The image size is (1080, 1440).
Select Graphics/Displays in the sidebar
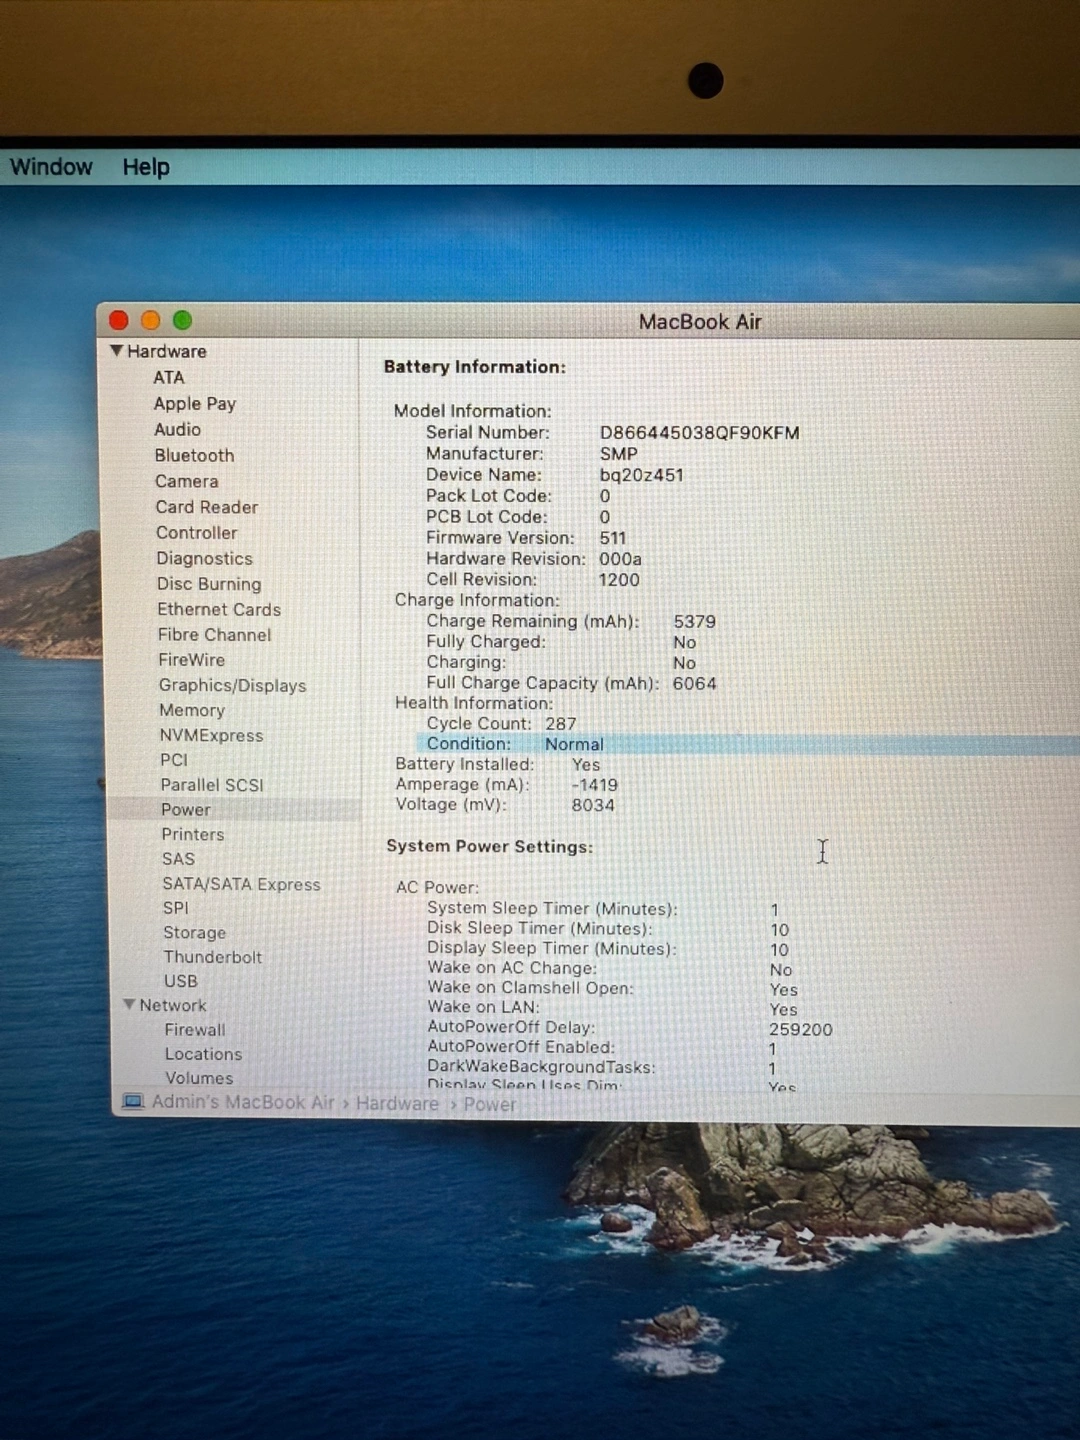[233, 686]
